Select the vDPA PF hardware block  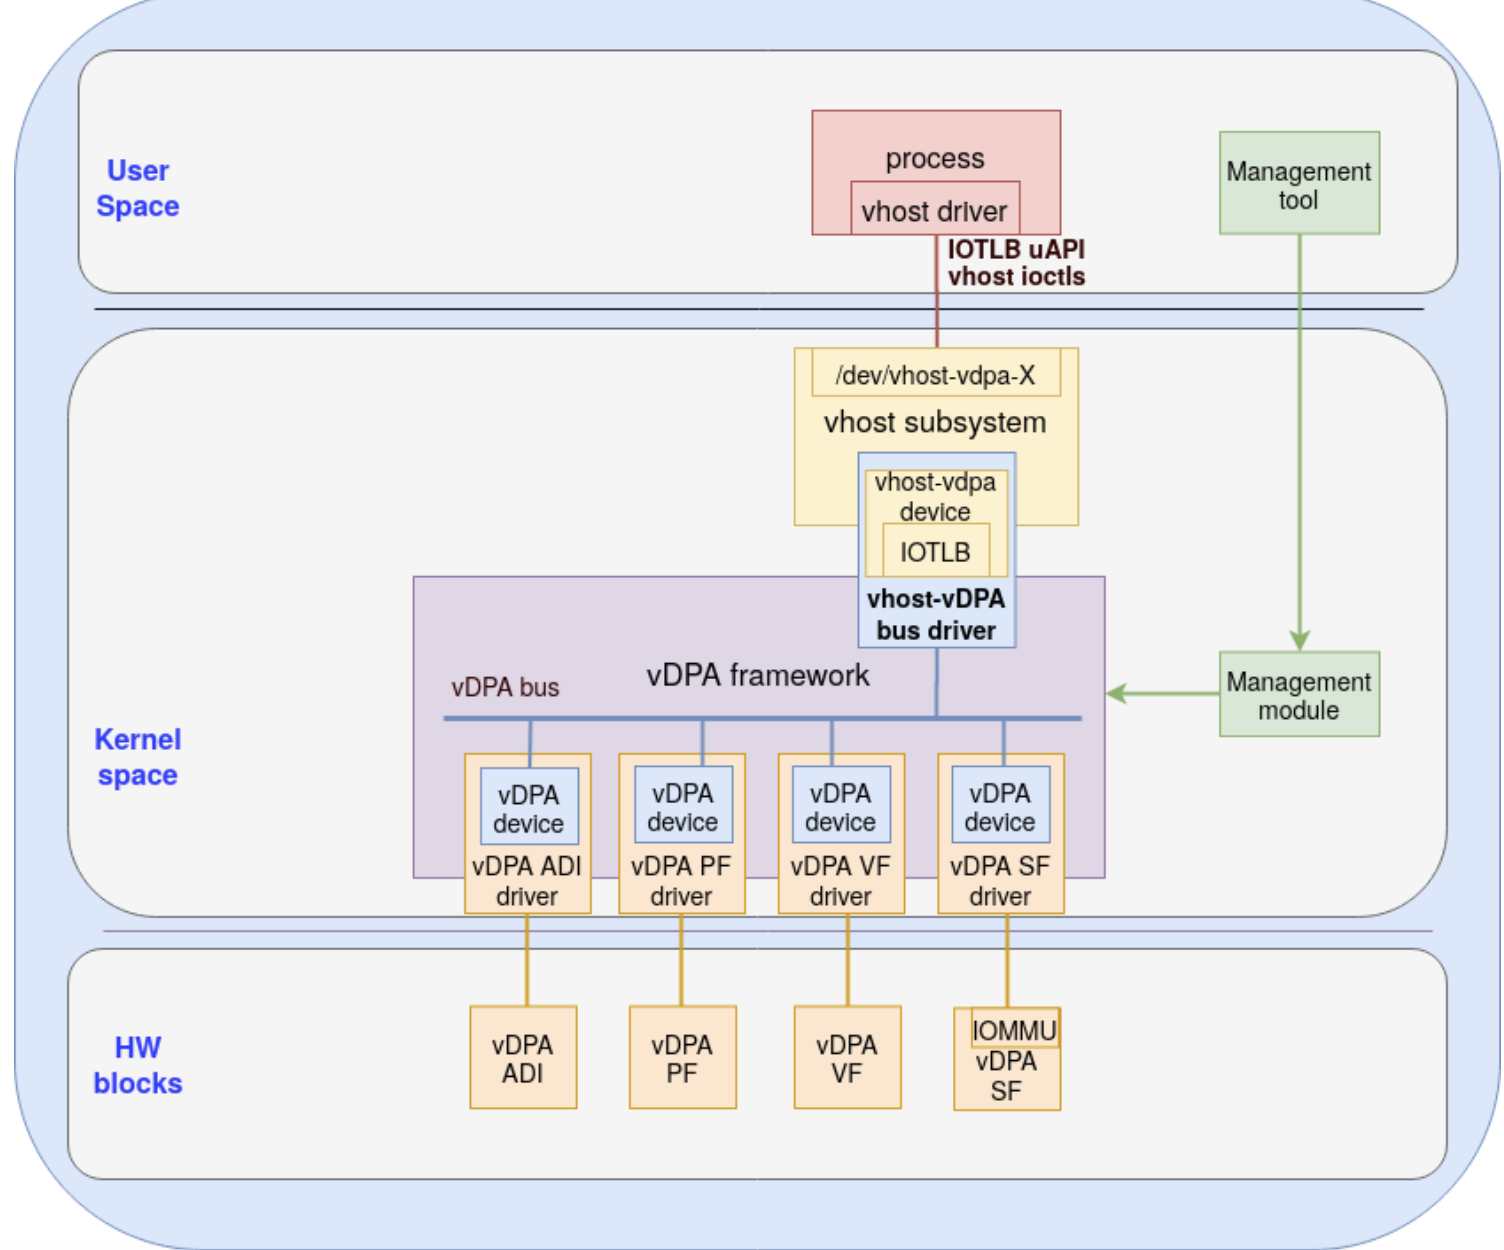coord(683,1057)
